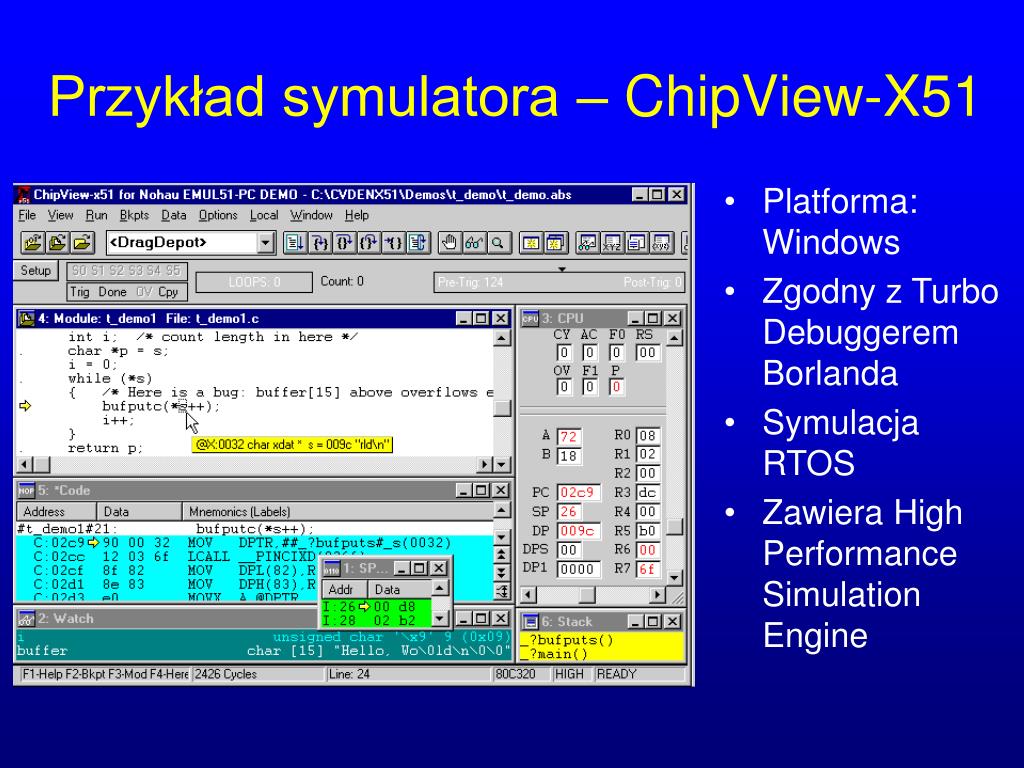
Task: Click the Mnemonics (Labels) column header
Action: click(337, 511)
